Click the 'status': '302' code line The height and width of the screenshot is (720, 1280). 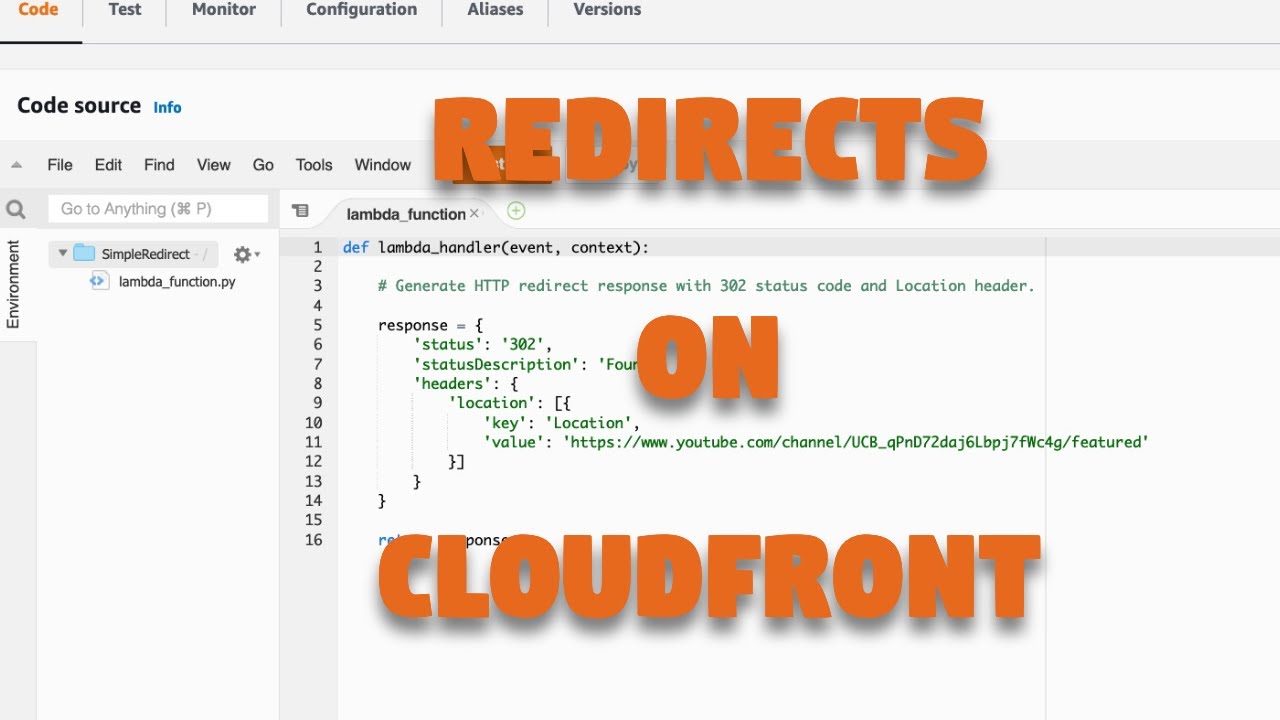(483, 345)
